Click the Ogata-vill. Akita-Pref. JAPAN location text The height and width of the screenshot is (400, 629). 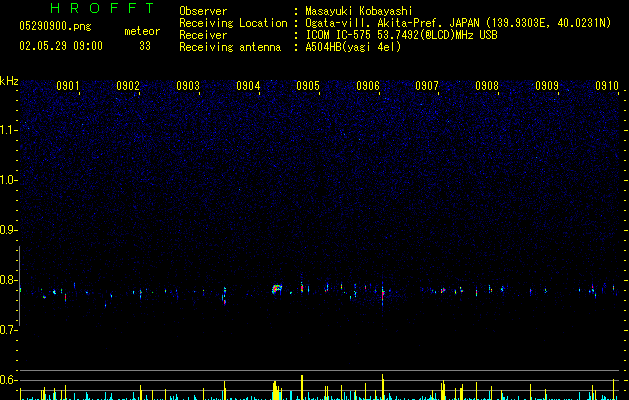point(458,23)
